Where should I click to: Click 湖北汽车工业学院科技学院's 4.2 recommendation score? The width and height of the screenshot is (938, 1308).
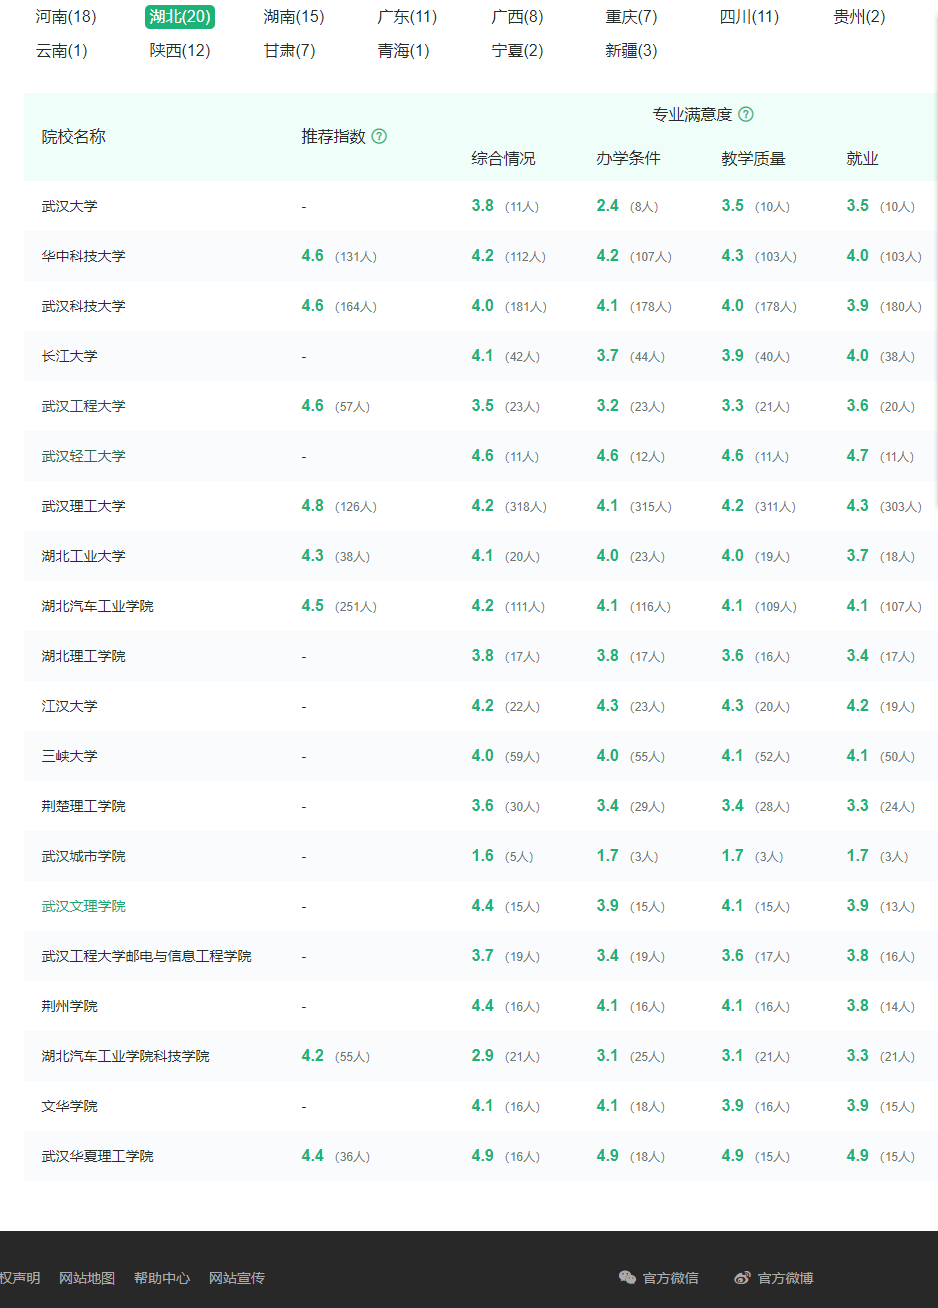pos(313,1056)
